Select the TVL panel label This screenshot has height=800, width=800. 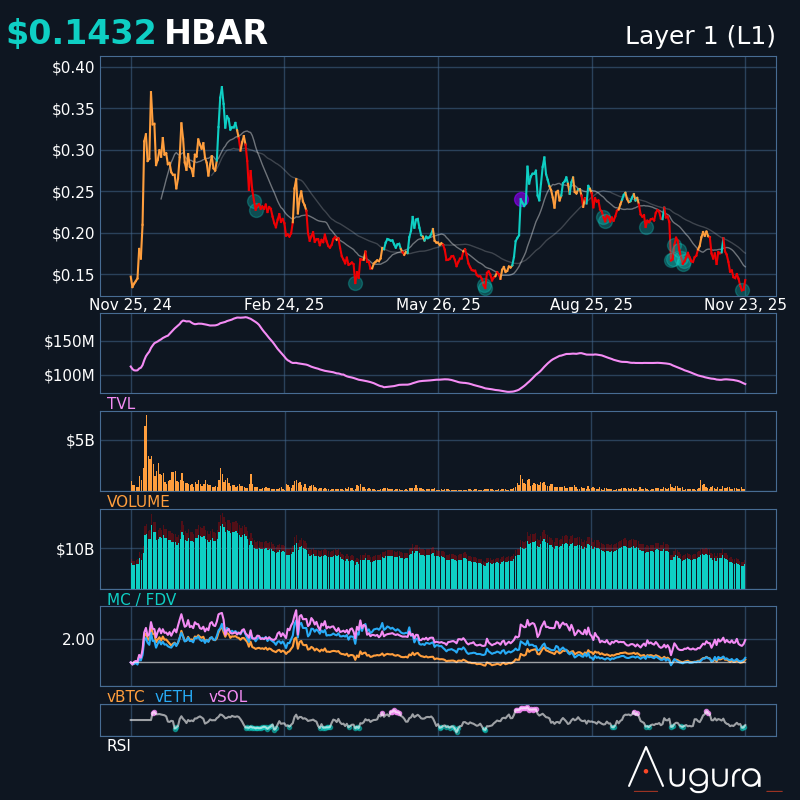[x=121, y=404]
